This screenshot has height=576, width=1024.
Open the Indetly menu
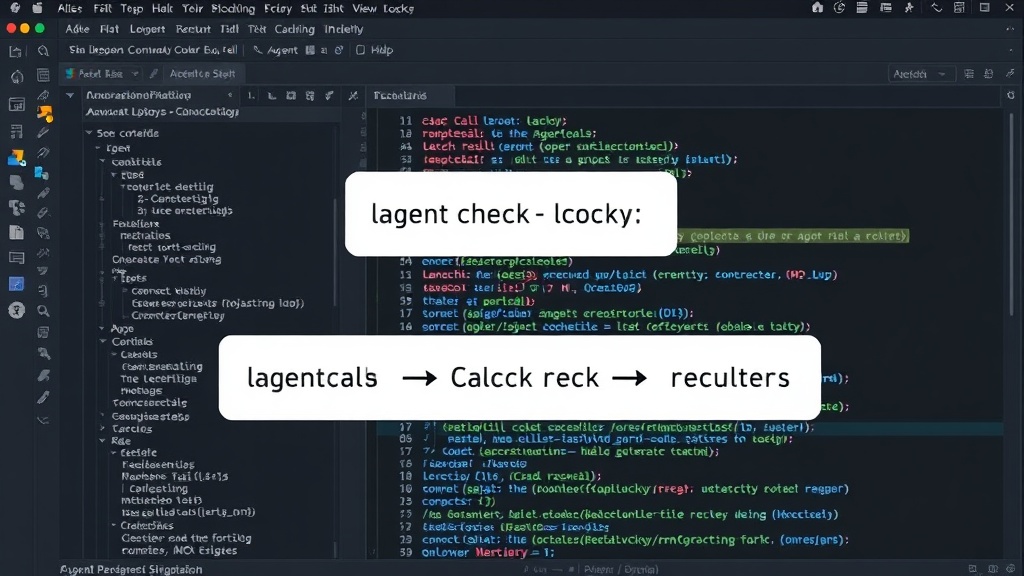344,29
